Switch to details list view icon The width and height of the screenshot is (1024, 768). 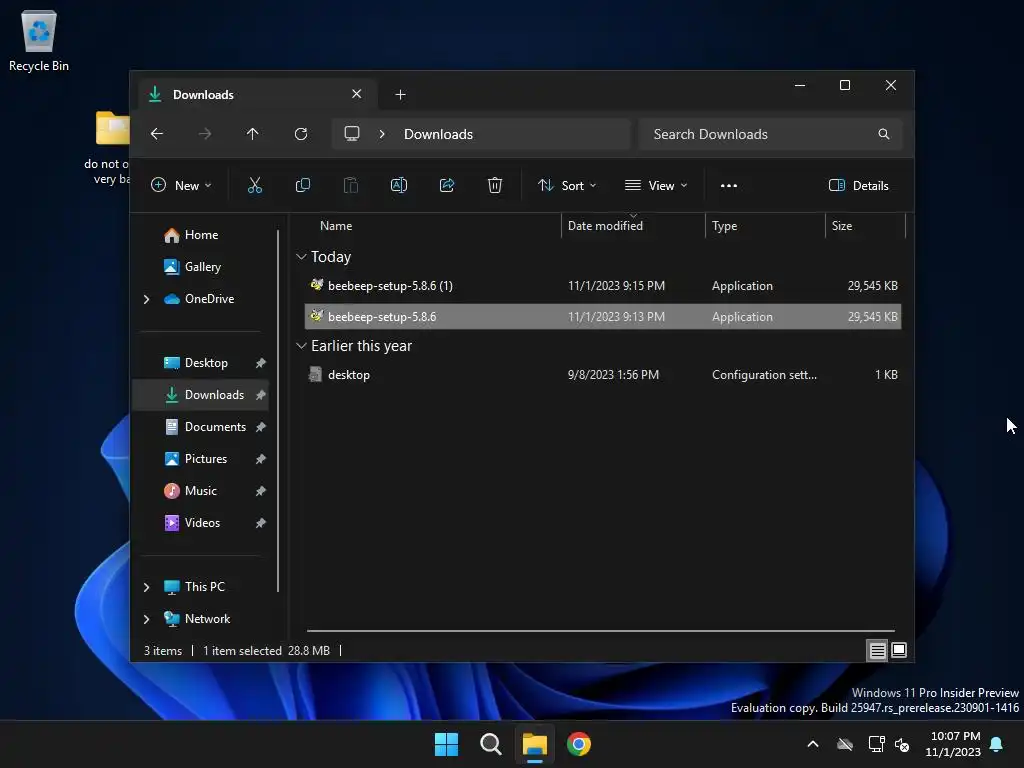(x=877, y=650)
